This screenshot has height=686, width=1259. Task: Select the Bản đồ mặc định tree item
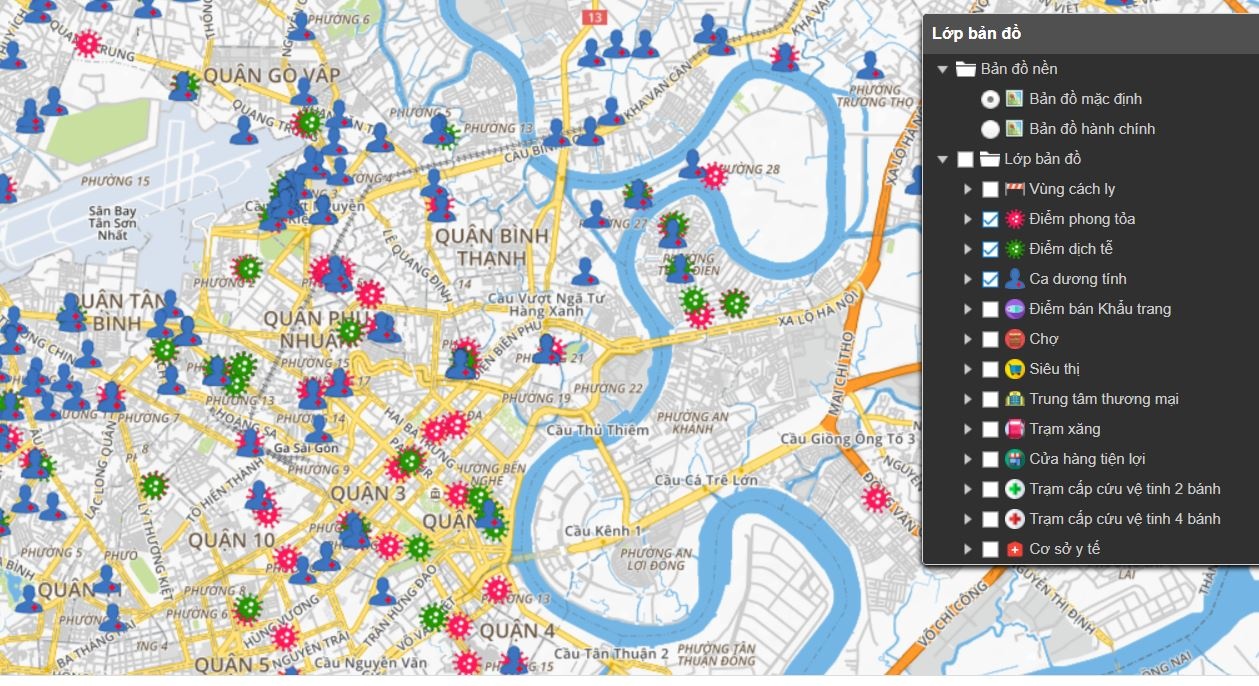coord(1085,99)
